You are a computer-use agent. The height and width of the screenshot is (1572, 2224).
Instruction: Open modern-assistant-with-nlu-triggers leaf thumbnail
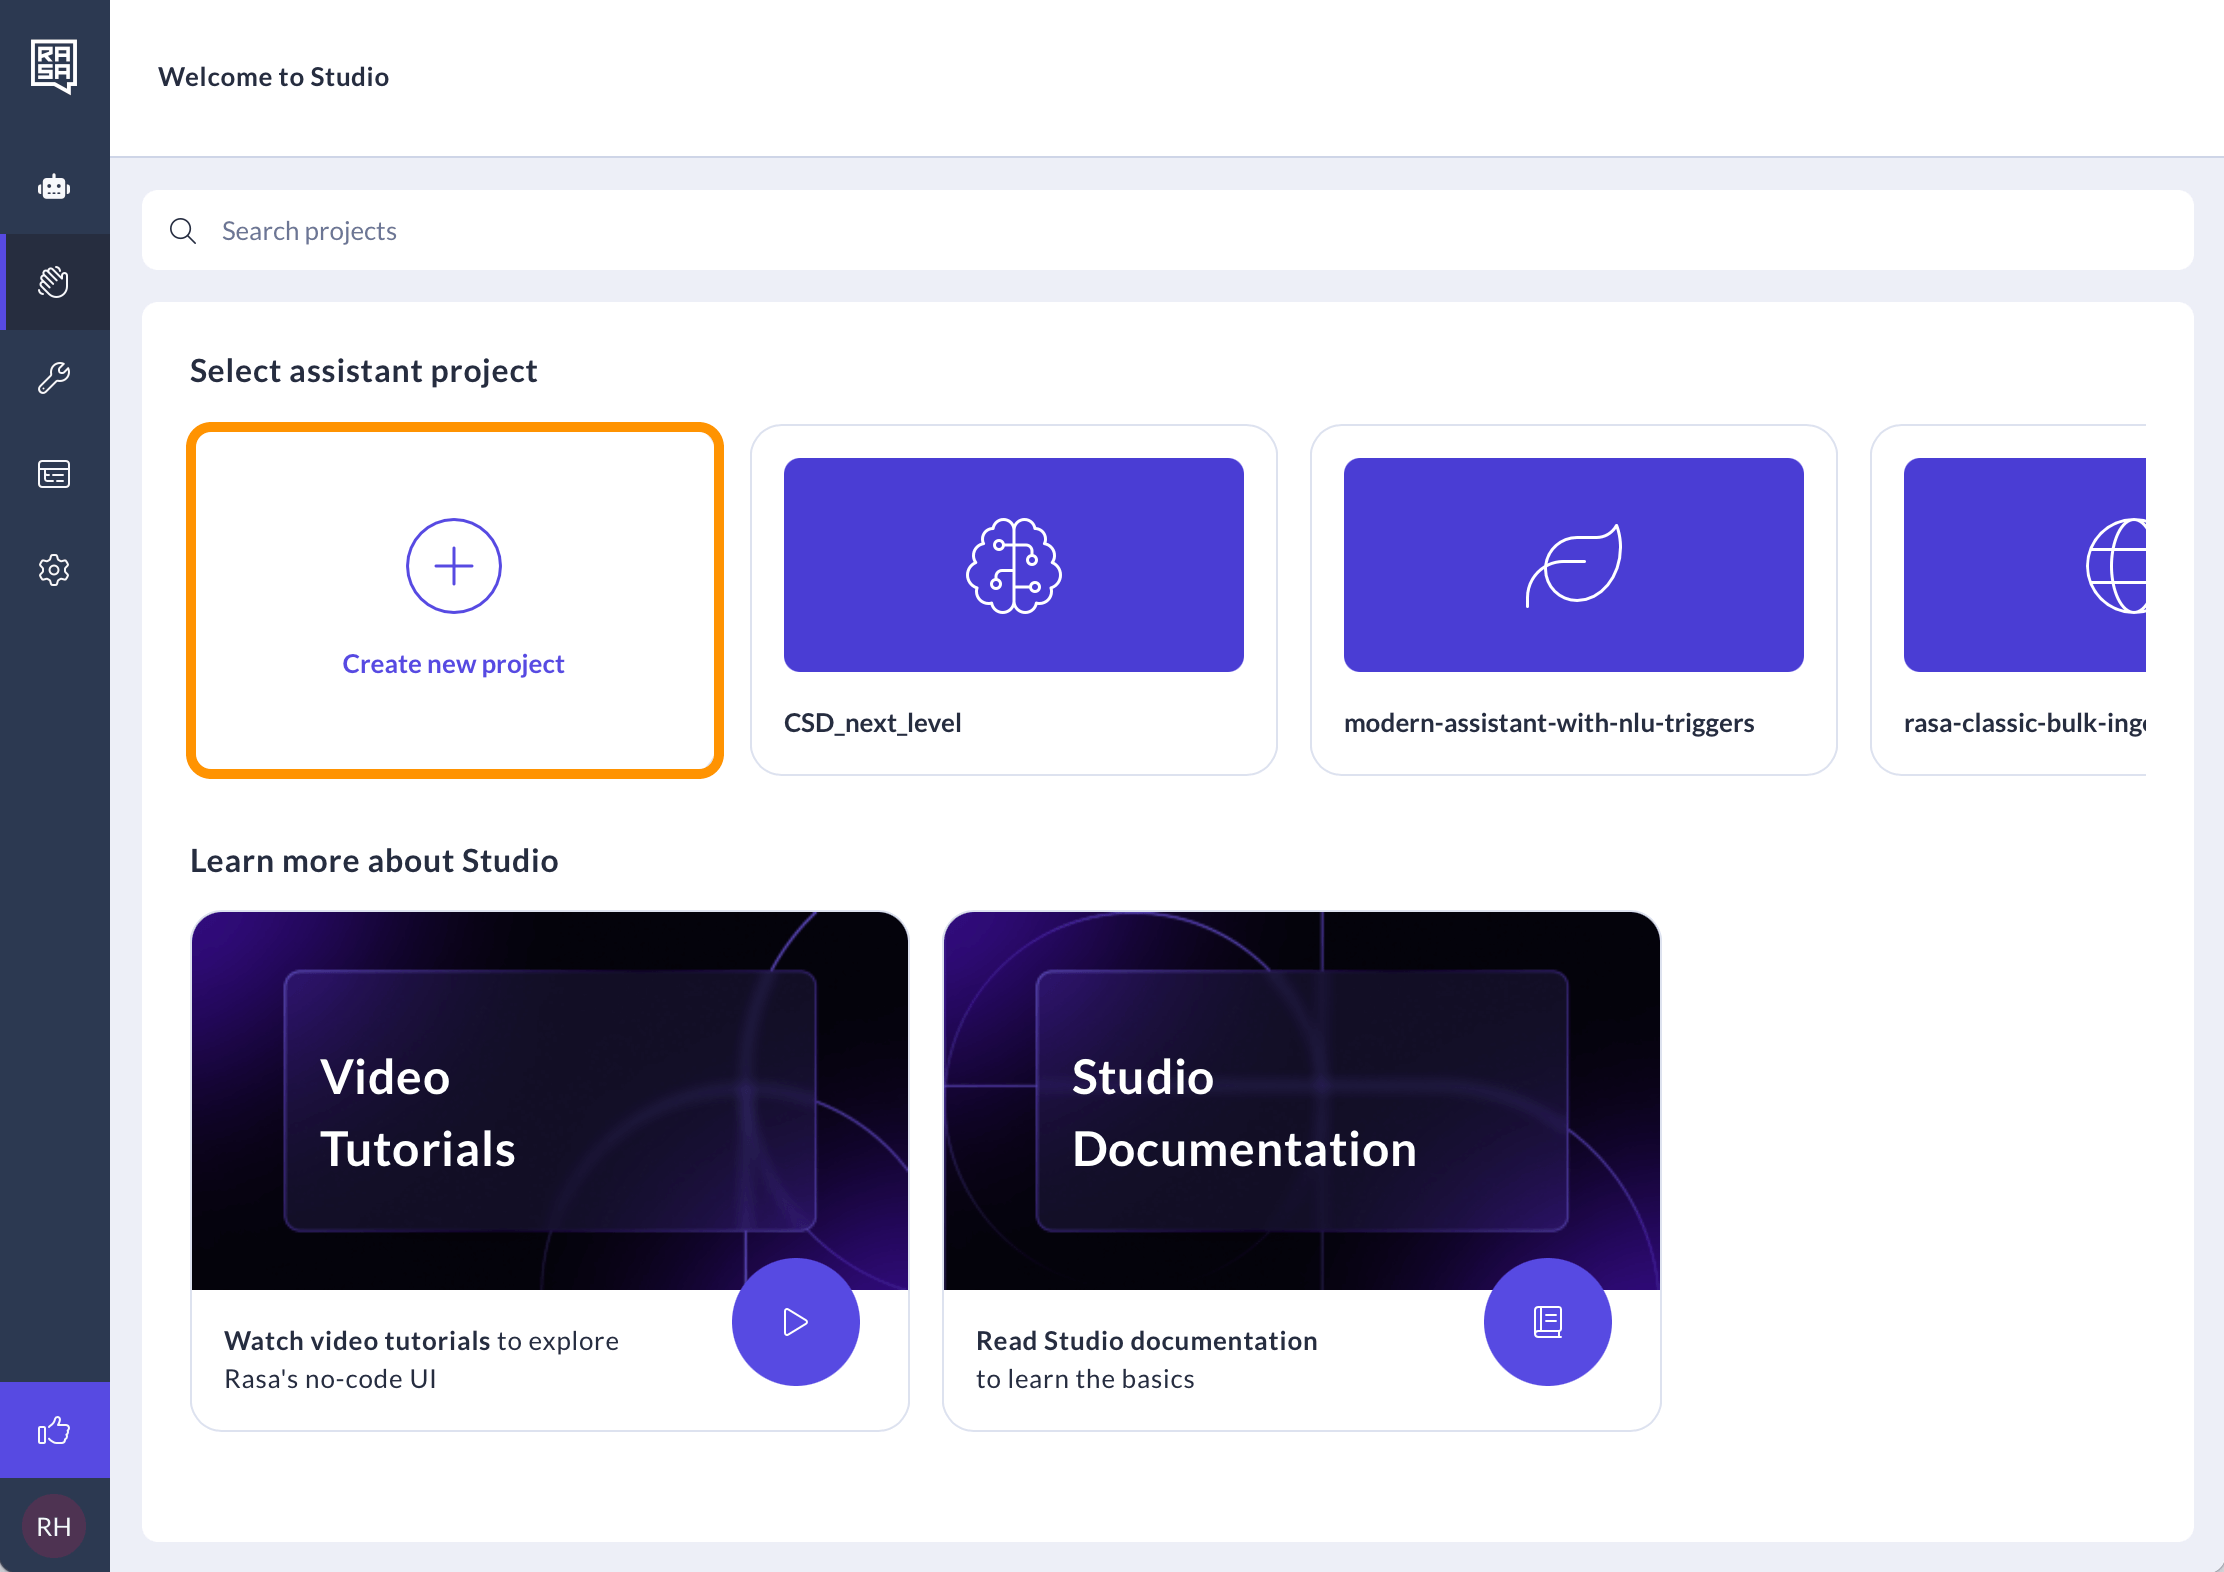pyautogui.click(x=1573, y=565)
